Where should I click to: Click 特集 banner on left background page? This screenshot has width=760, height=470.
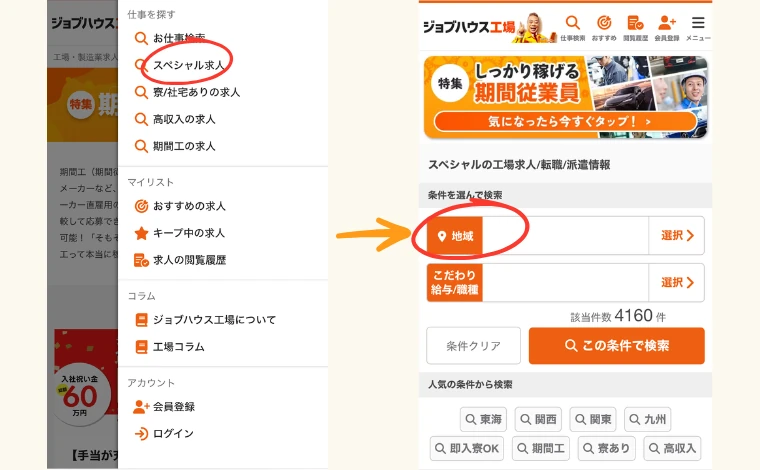click(x=82, y=105)
